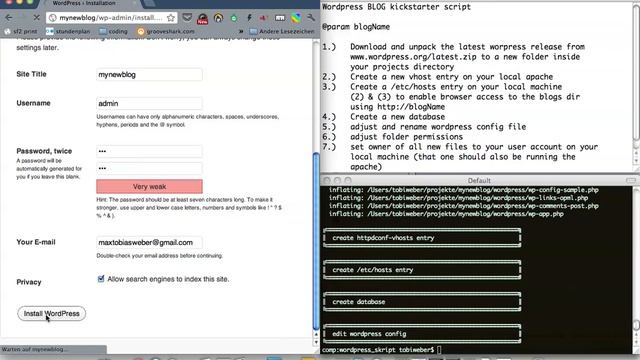Click 'adjust folder permissions' step

tap(407, 137)
